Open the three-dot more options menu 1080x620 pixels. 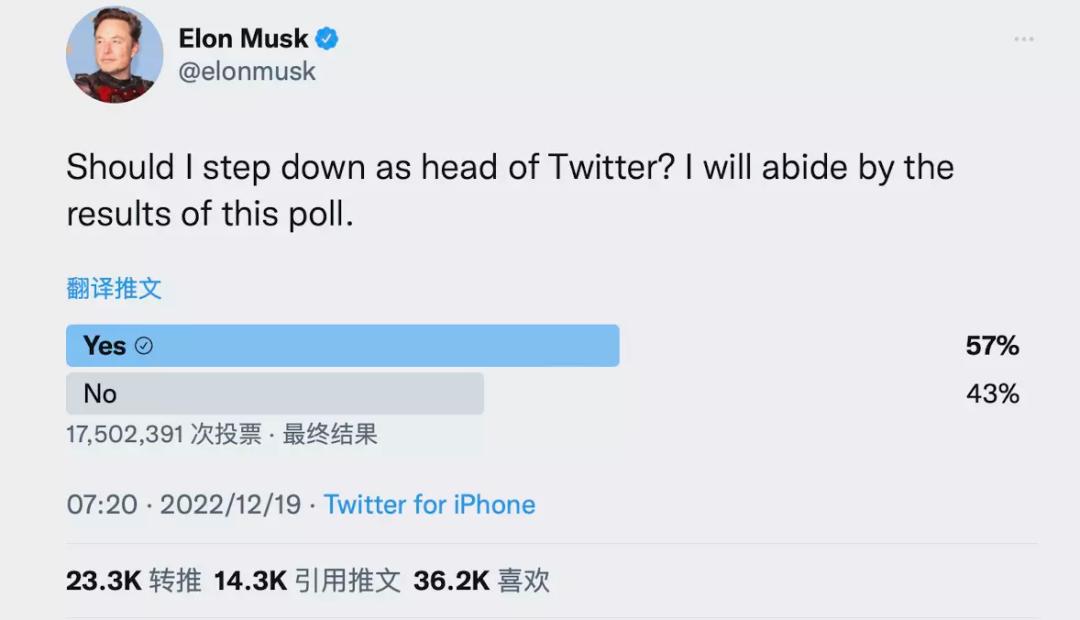tap(1024, 39)
